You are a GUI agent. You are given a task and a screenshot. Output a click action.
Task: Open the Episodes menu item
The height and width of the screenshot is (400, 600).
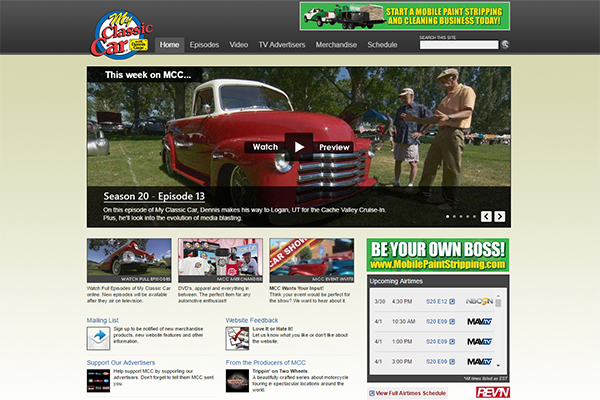click(204, 45)
